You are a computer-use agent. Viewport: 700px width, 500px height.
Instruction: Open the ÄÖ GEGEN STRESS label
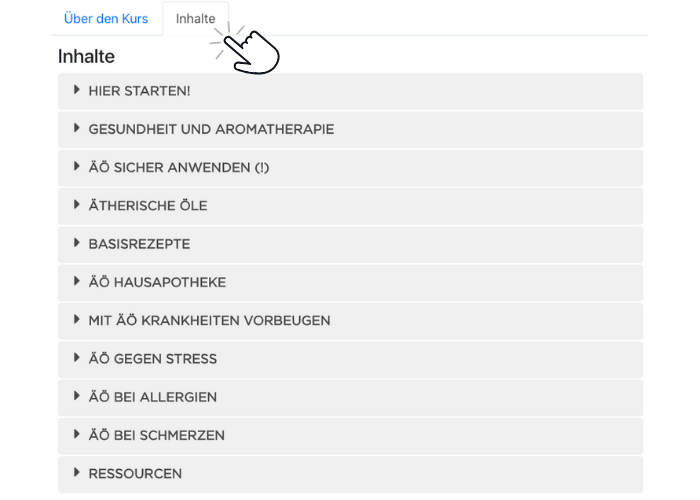coord(152,359)
